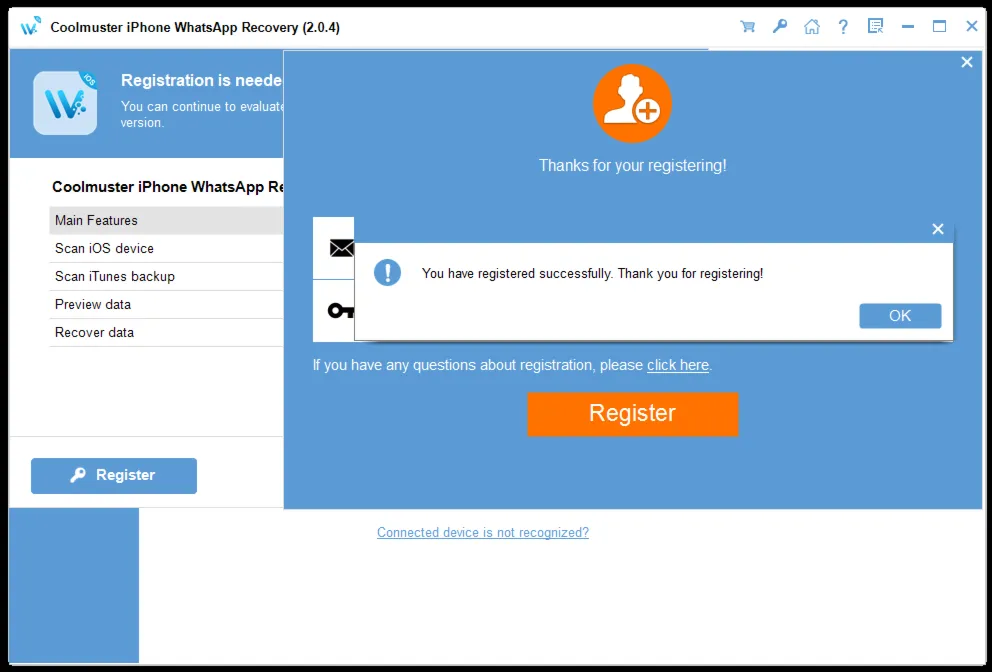The image size is (992, 672).
Task: Maximize the Coolmuster window
Action: click(939, 27)
